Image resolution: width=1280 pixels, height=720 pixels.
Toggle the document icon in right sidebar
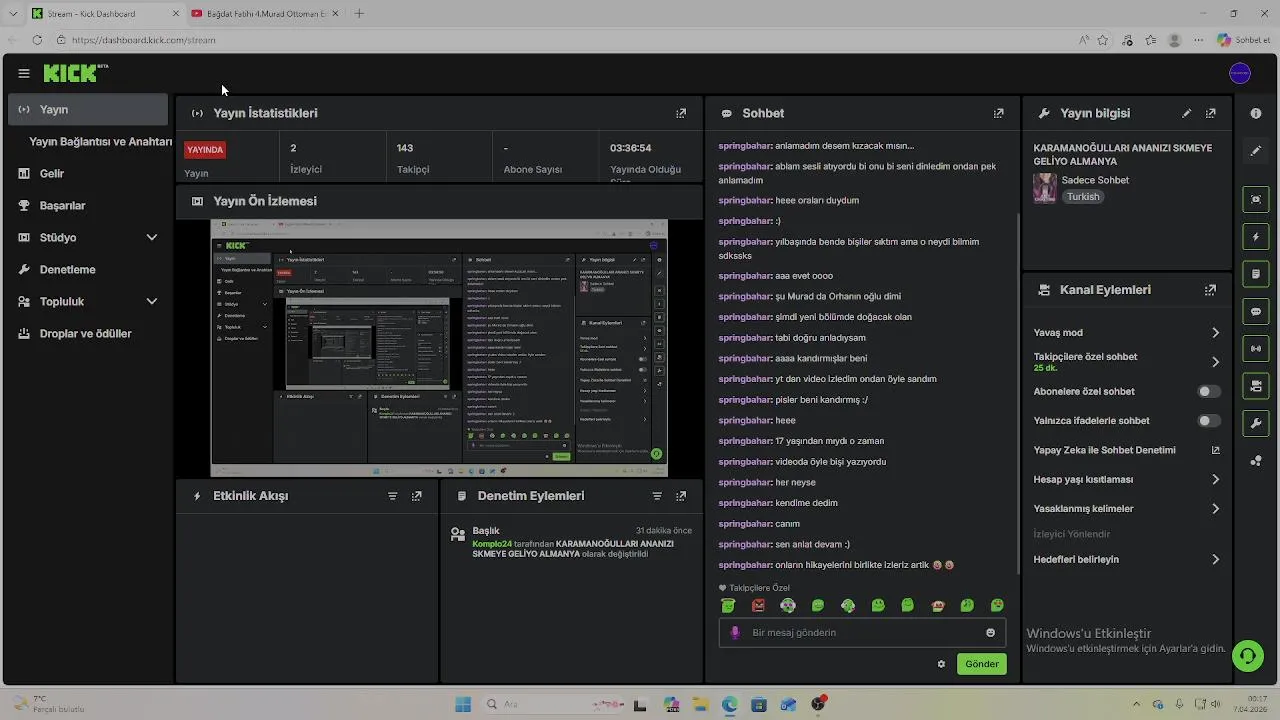point(1256,273)
